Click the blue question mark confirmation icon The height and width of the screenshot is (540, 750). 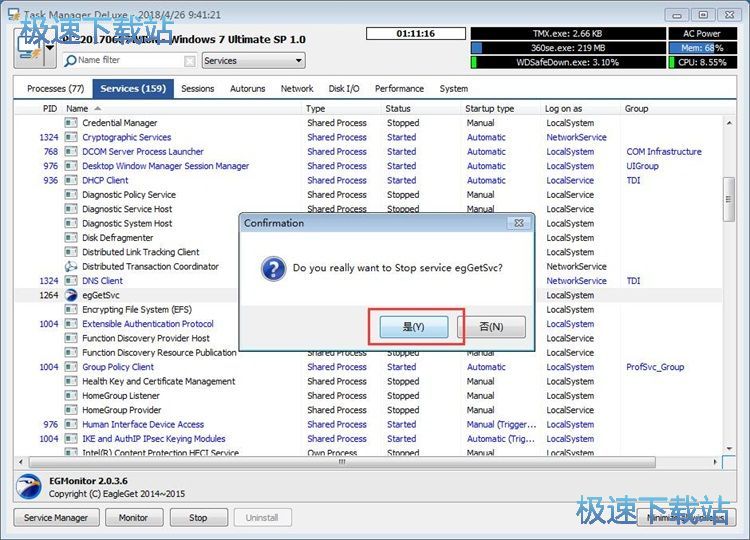tap(273, 268)
